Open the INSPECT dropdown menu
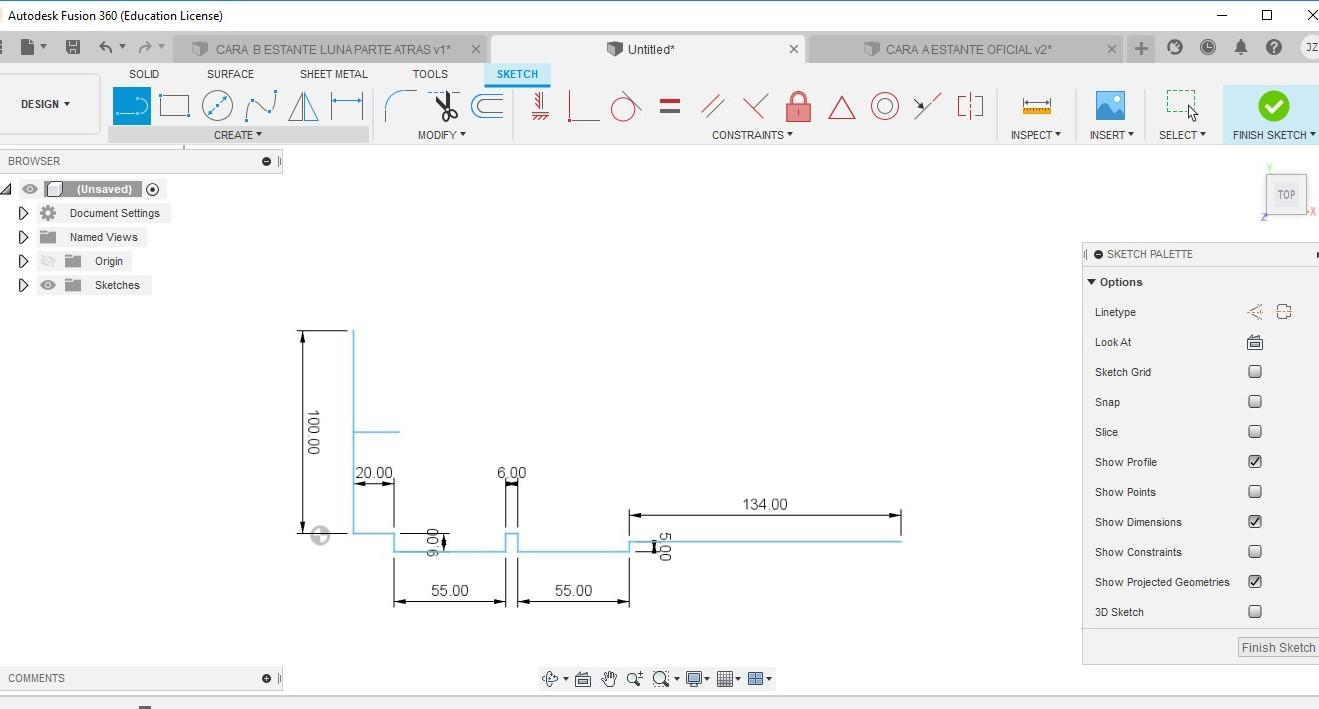Screen dimensions: 1319x709 (x=1036, y=135)
